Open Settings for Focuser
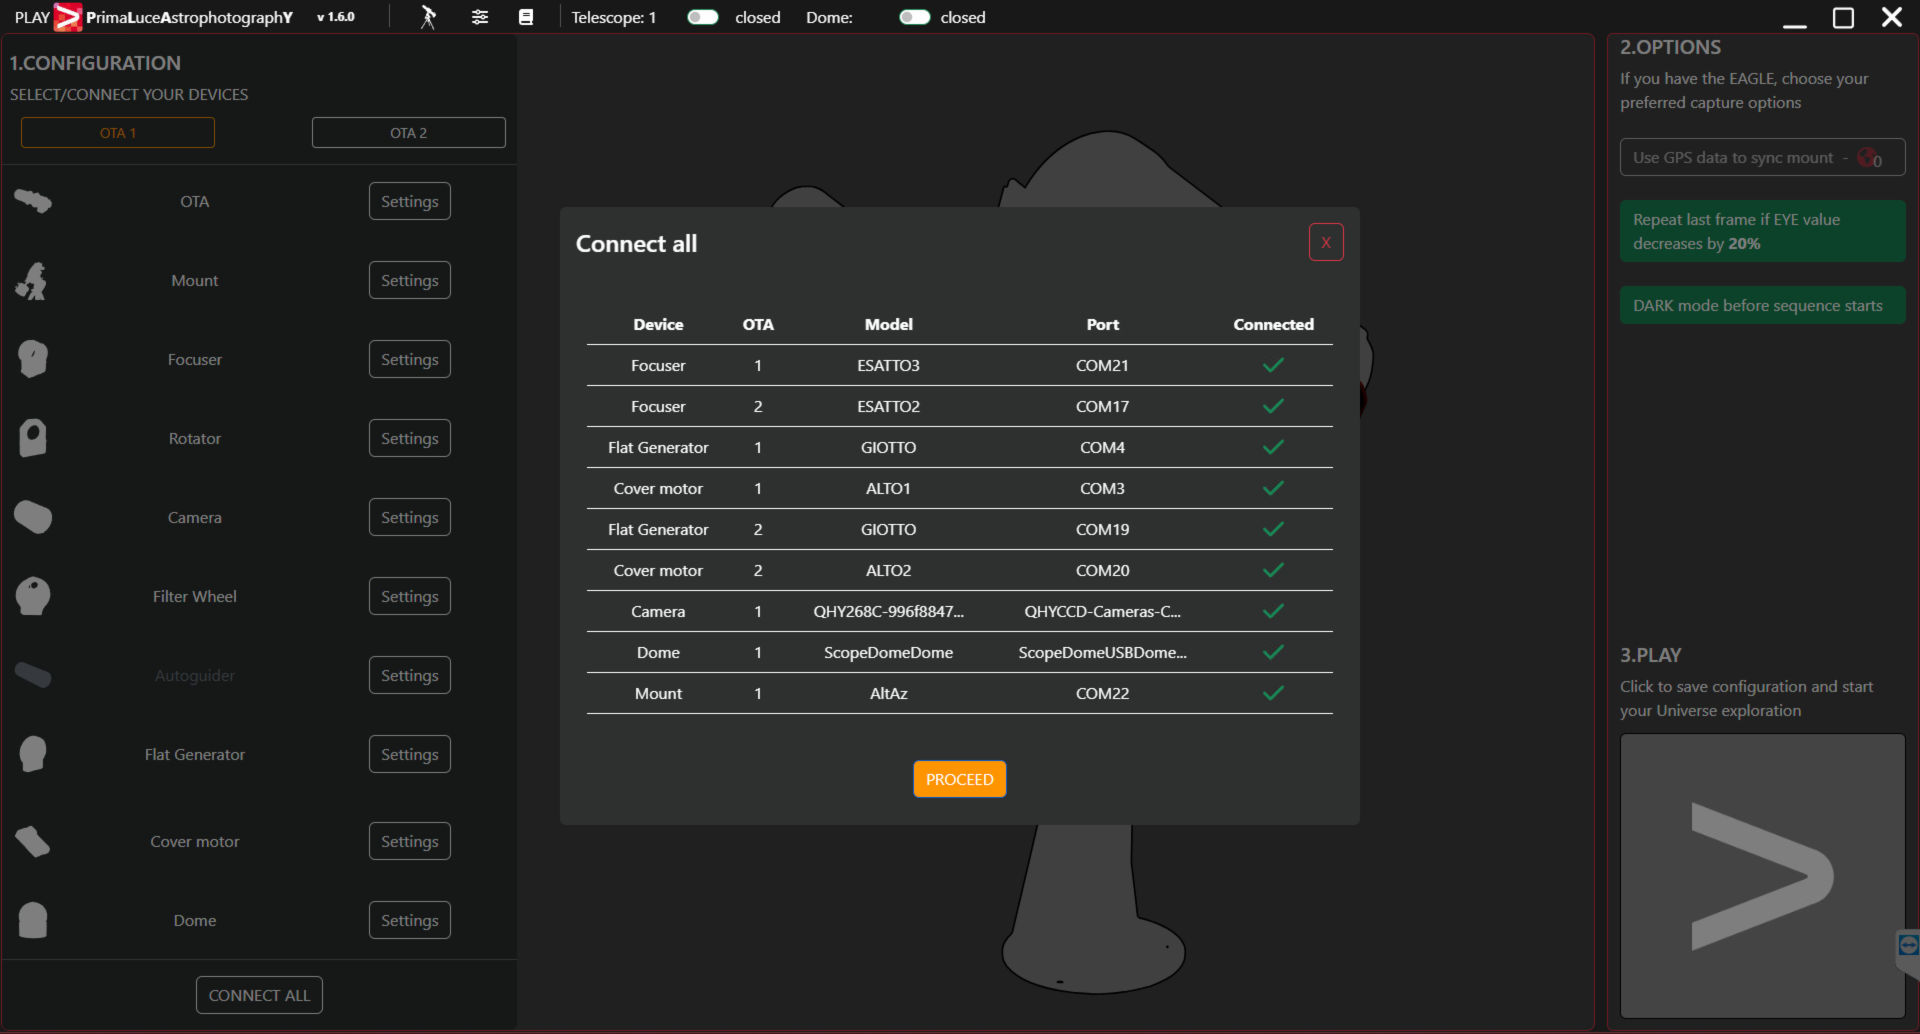Image resolution: width=1920 pixels, height=1034 pixels. tap(410, 359)
